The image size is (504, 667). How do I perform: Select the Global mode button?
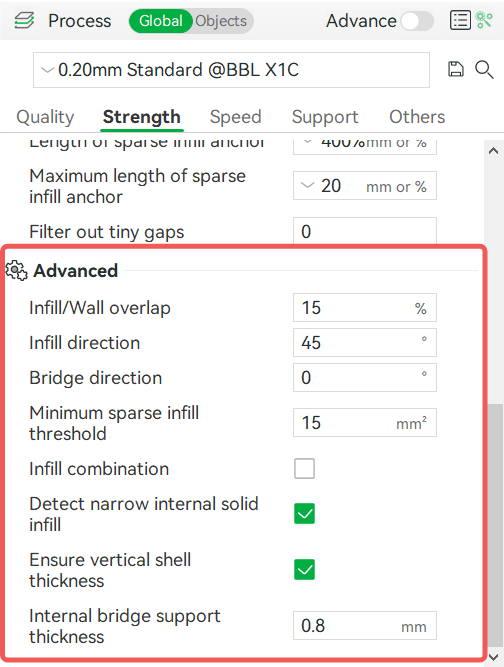161,21
